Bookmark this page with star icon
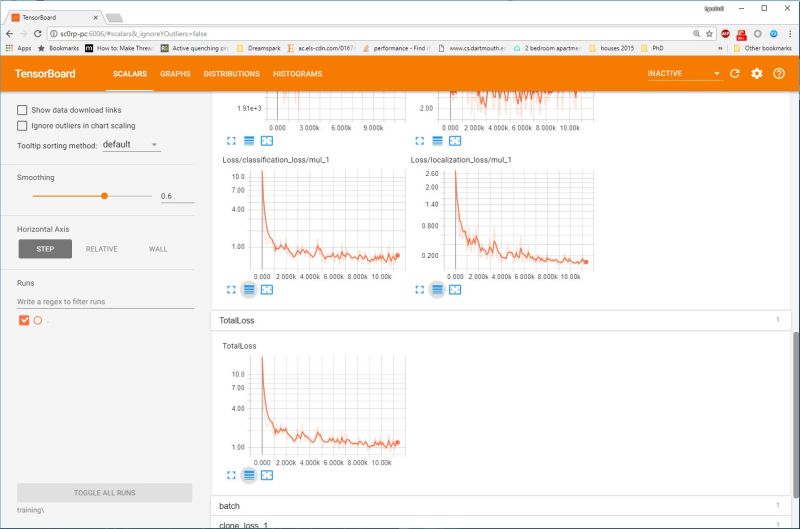The image size is (800, 529). [x=709, y=34]
